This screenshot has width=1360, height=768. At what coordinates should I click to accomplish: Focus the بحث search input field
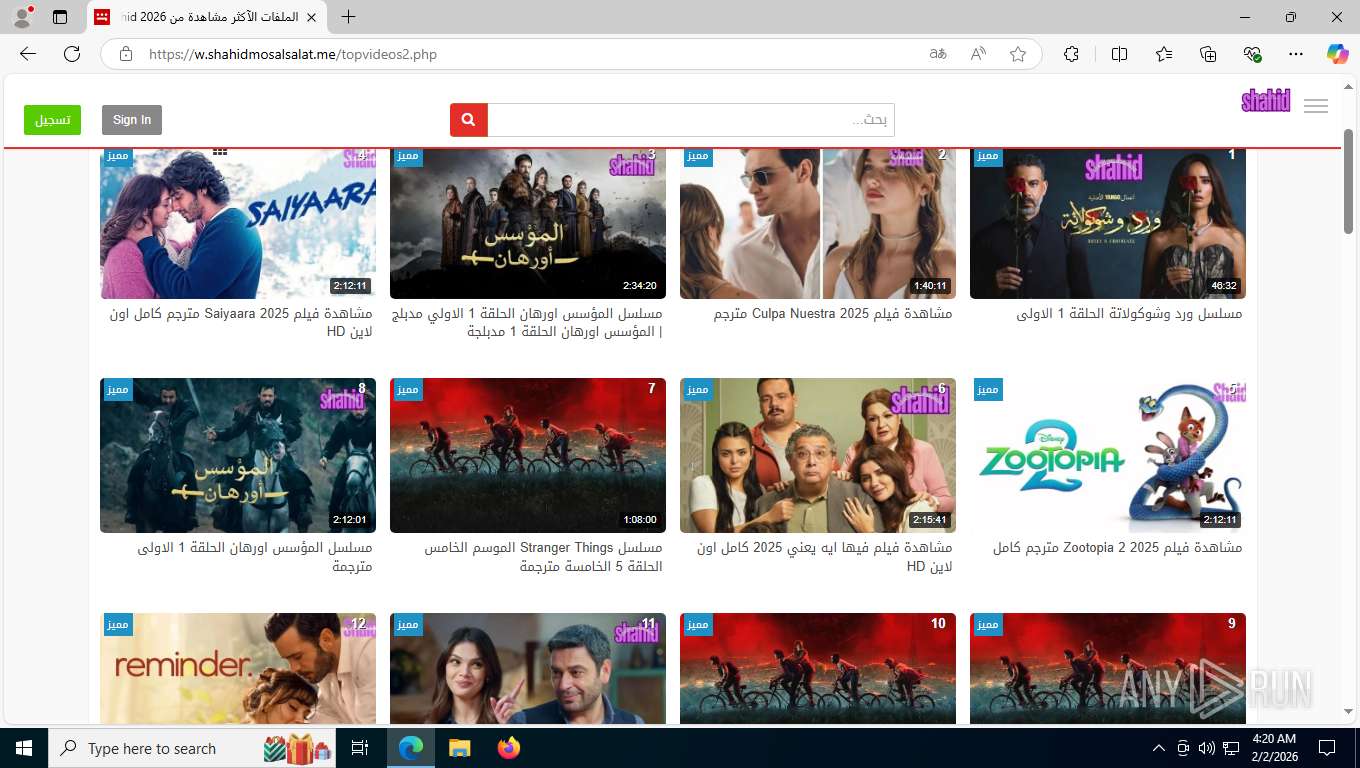click(x=691, y=120)
